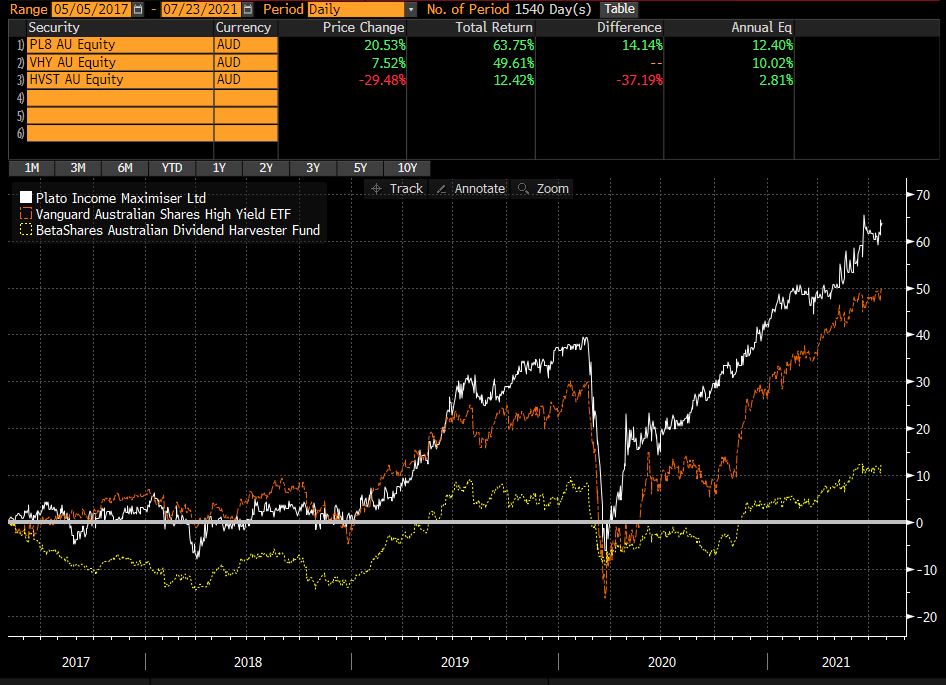The image size is (946, 685).
Task: Activate the Track crosshair tool
Action: point(396,188)
